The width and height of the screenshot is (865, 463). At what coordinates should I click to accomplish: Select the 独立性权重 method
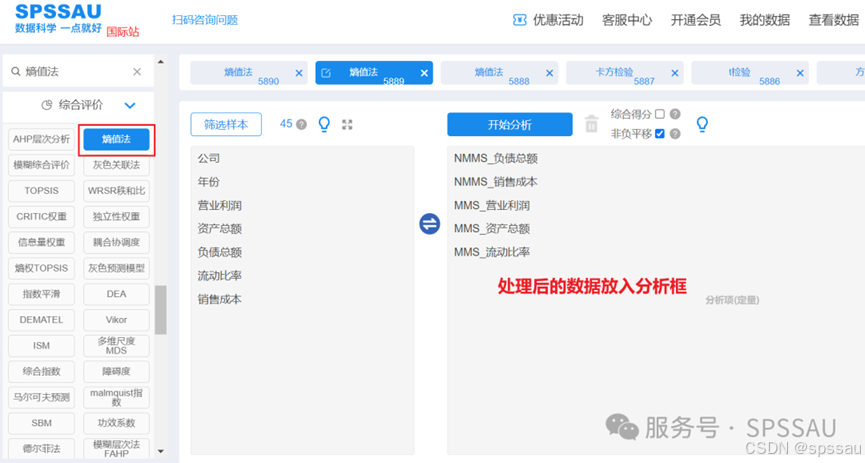coord(116,216)
